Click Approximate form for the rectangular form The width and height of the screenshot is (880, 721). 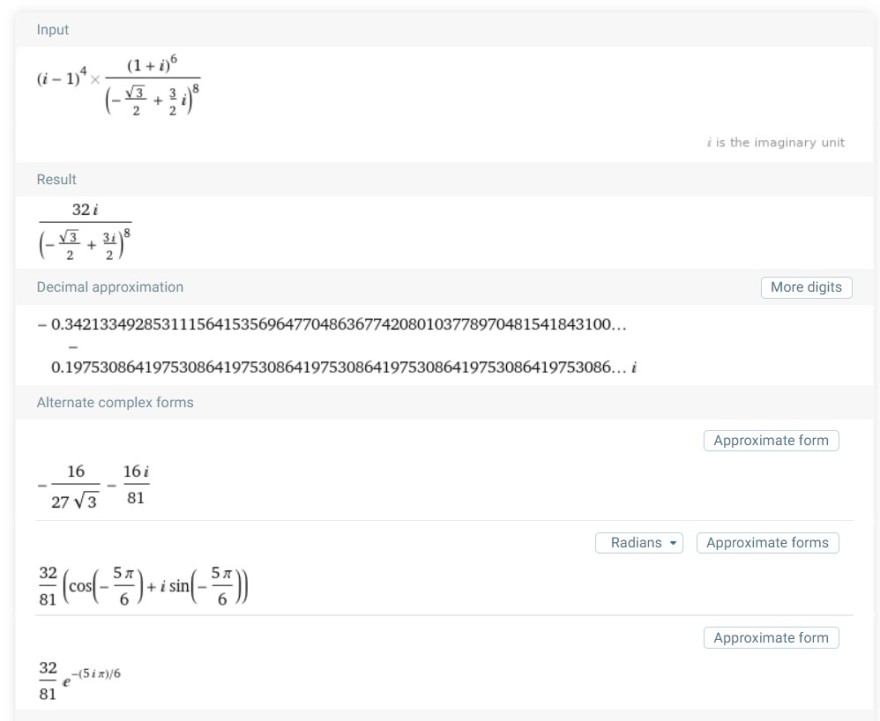pyautogui.click(x=770, y=440)
